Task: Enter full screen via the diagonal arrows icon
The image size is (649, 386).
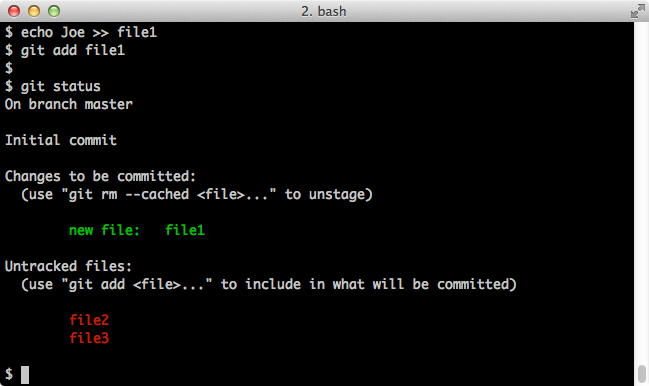Action: 637,11
